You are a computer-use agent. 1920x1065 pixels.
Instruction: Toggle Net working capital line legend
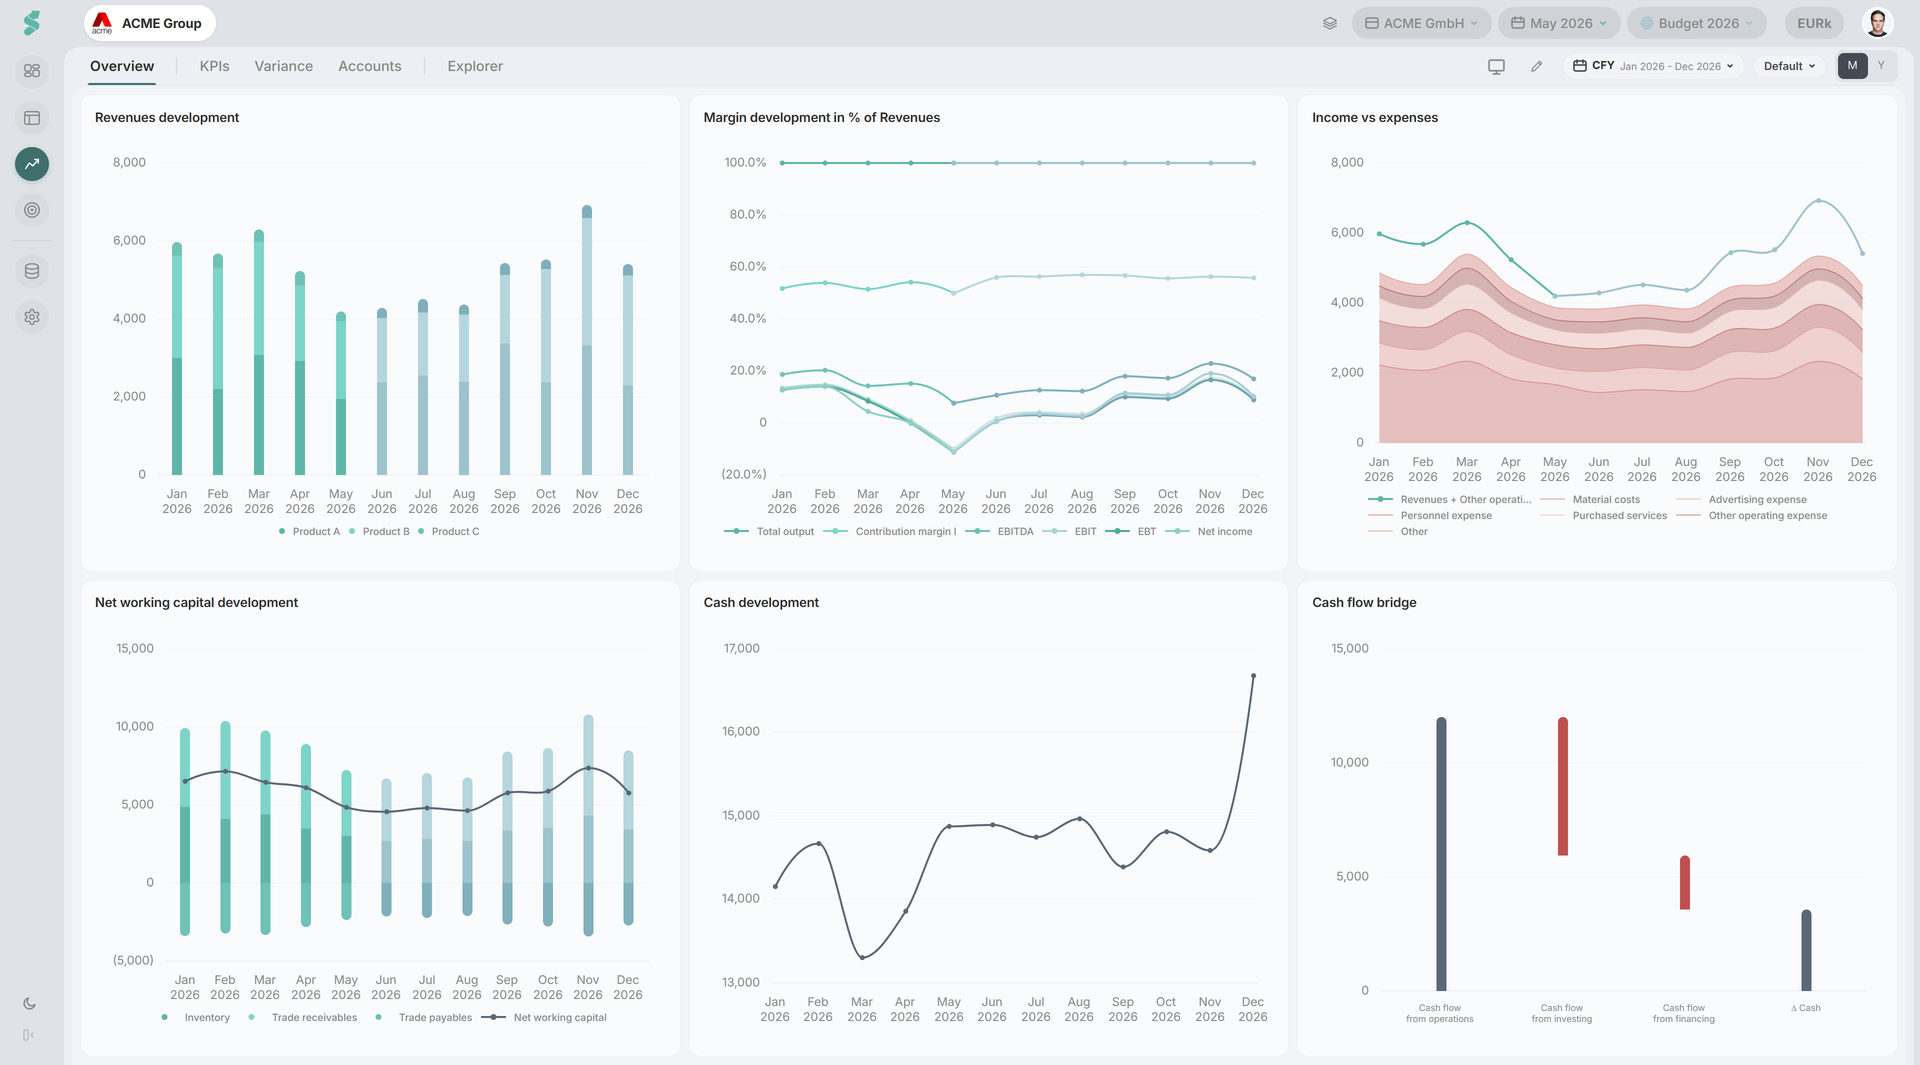pos(544,1018)
